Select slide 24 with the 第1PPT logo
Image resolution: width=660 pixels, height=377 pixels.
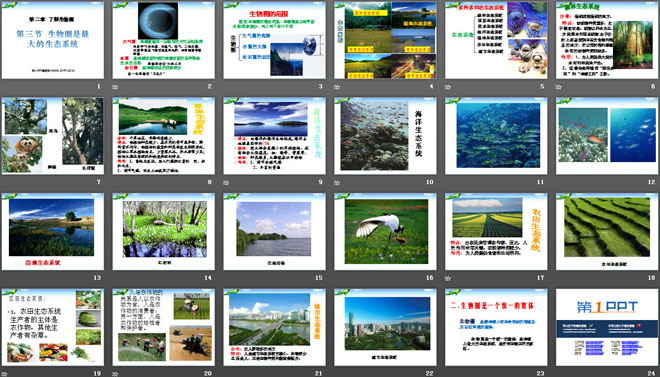tap(607, 327)
